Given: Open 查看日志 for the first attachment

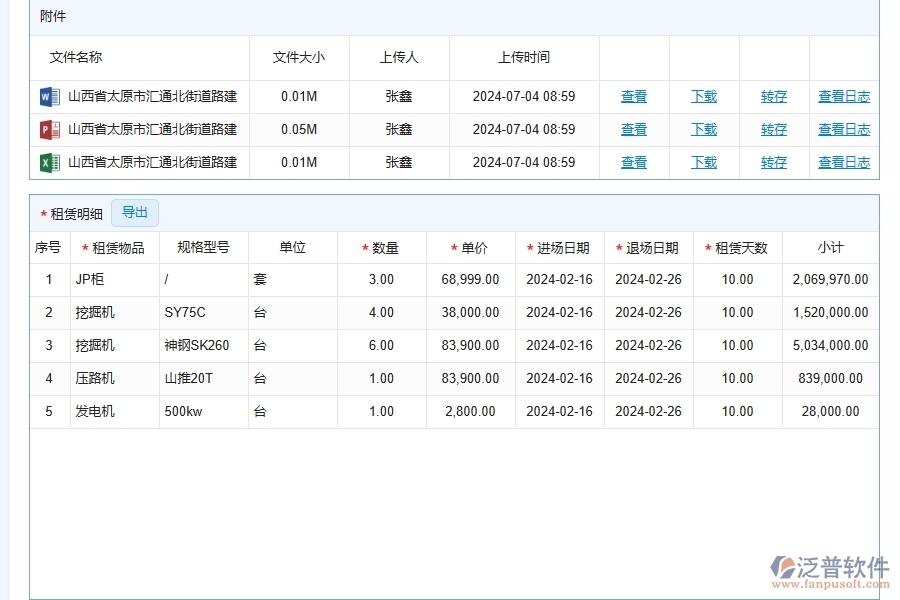Looking at the screenshot, I should pyautogui.click(x=843, y=96).
